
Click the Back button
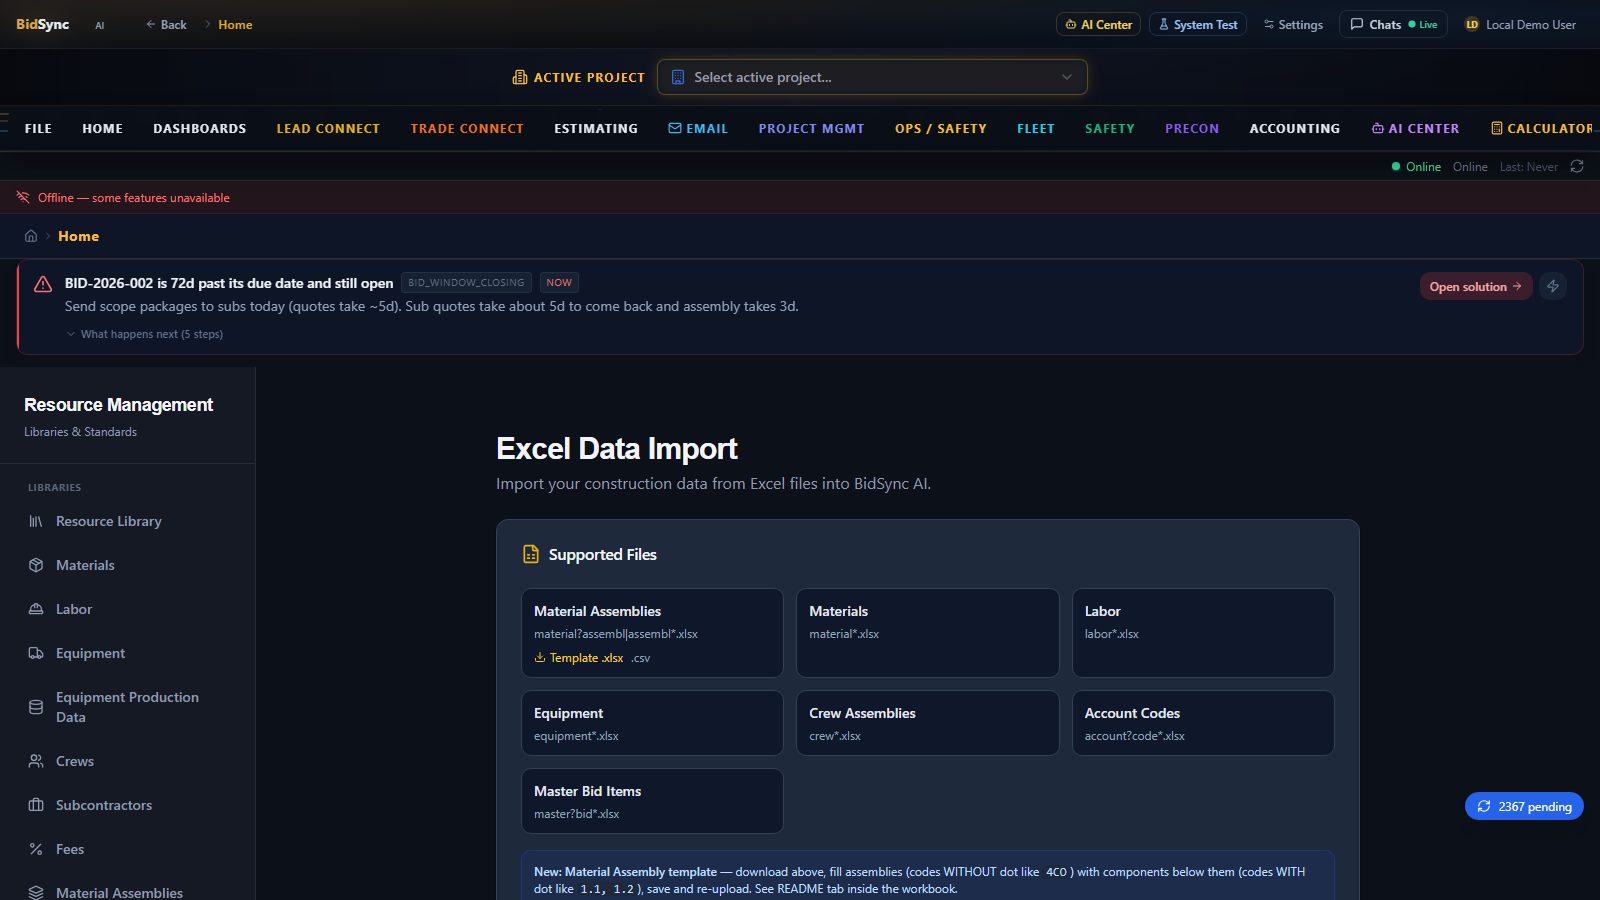tap(166, 24)
